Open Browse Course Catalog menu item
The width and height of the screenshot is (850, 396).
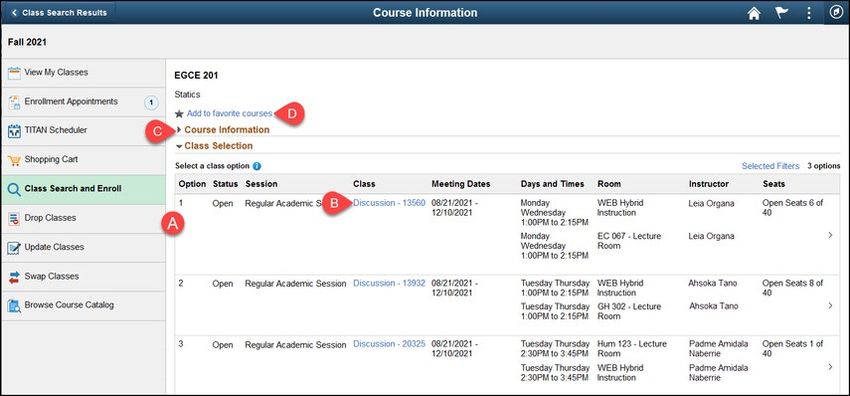[83, 306]
